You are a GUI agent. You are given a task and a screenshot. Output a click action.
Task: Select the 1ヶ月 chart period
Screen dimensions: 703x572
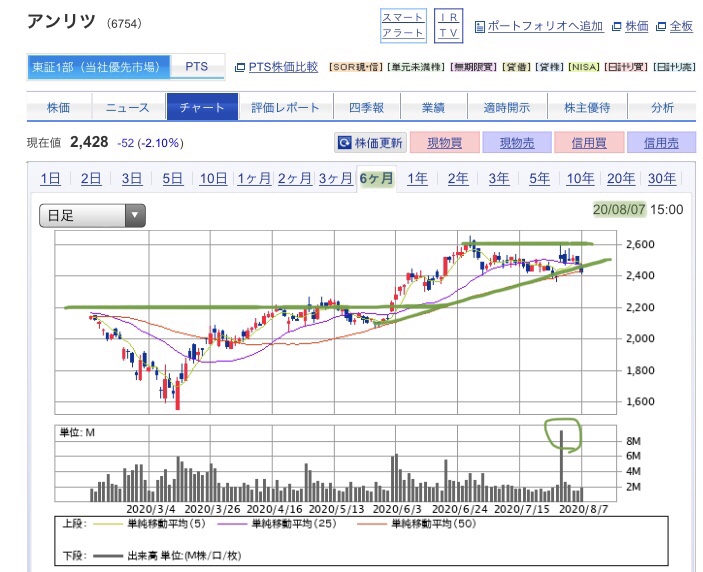coord(254,178)
